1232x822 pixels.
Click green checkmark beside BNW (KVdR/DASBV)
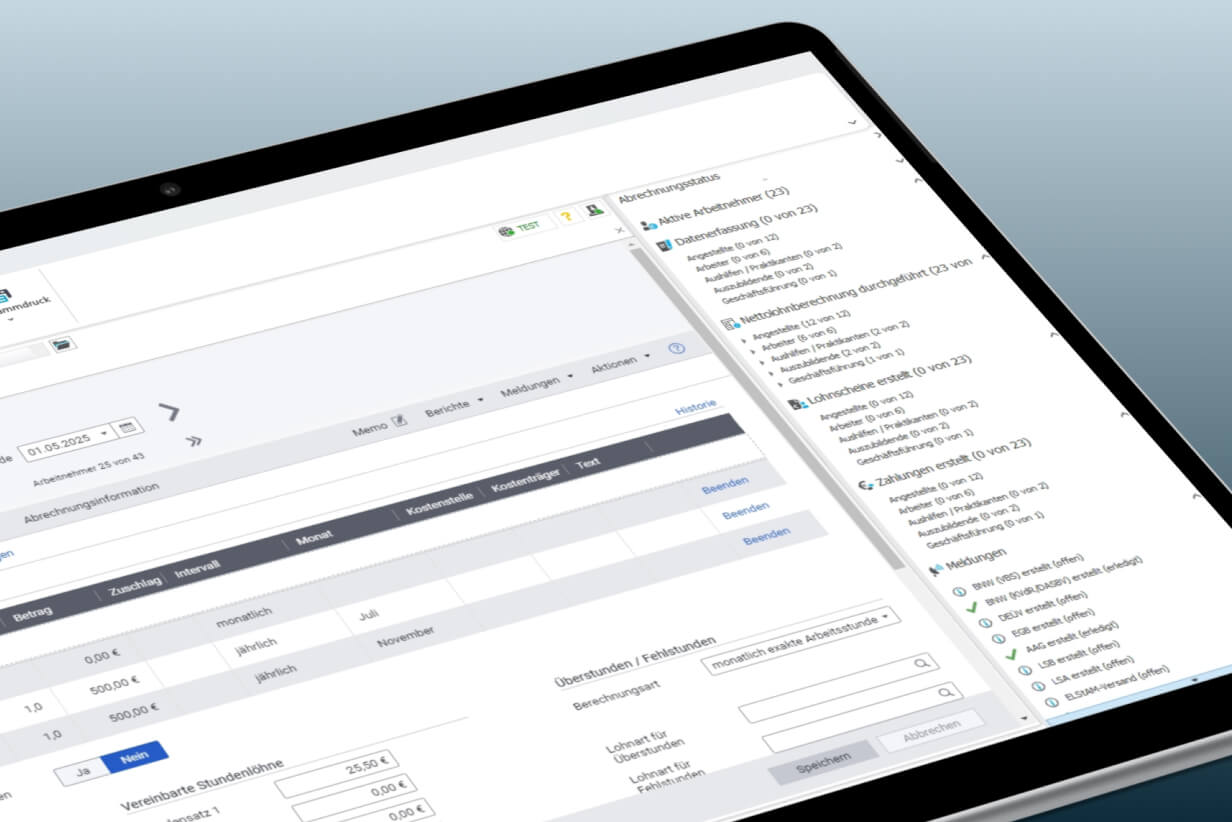coord(974,608)
